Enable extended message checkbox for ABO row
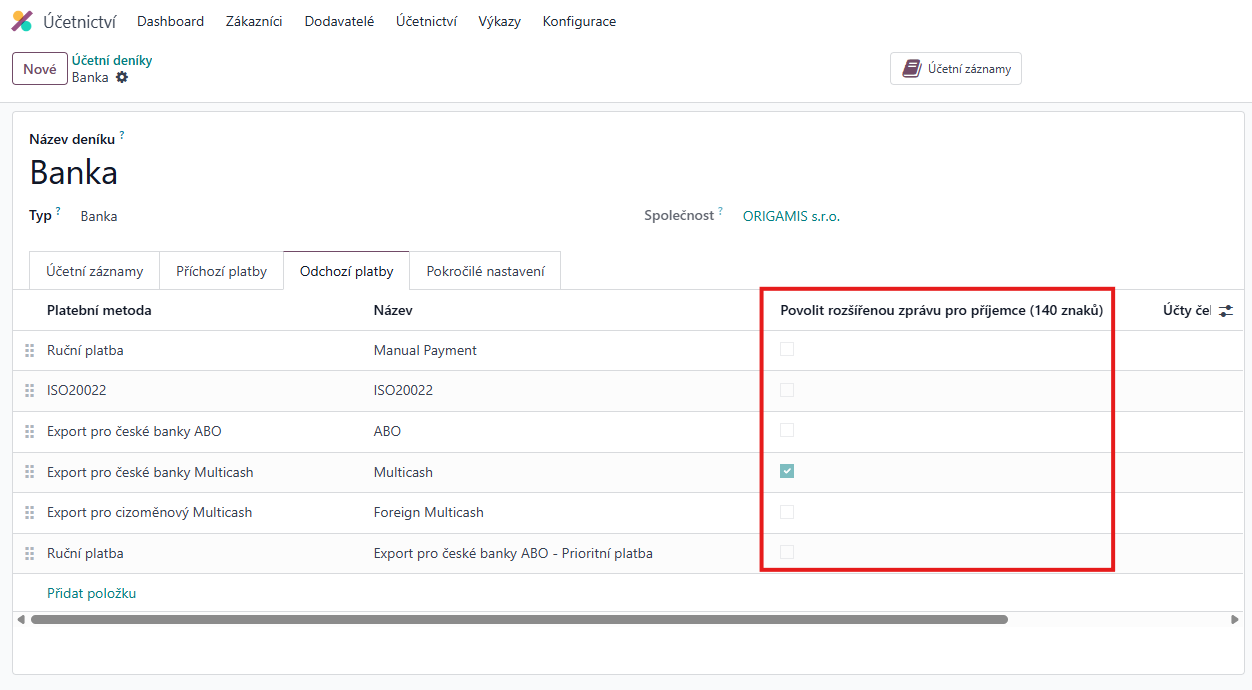This screenshot has width=1252, height=690. pyautogui.click(x=787, y=430)
